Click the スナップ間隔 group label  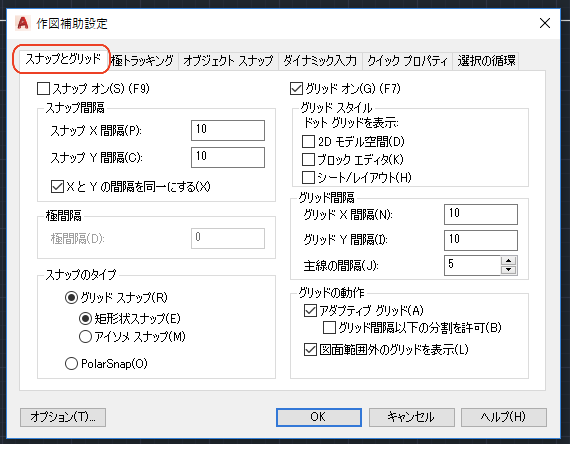pyautogui.click(x=75, y=108)
